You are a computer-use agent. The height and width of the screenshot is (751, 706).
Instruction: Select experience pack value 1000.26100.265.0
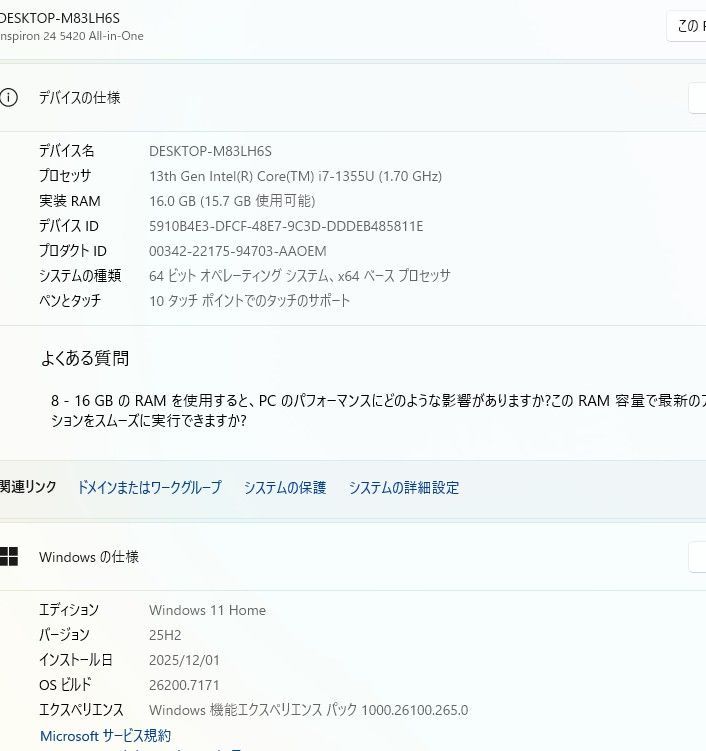click(308, 710)
